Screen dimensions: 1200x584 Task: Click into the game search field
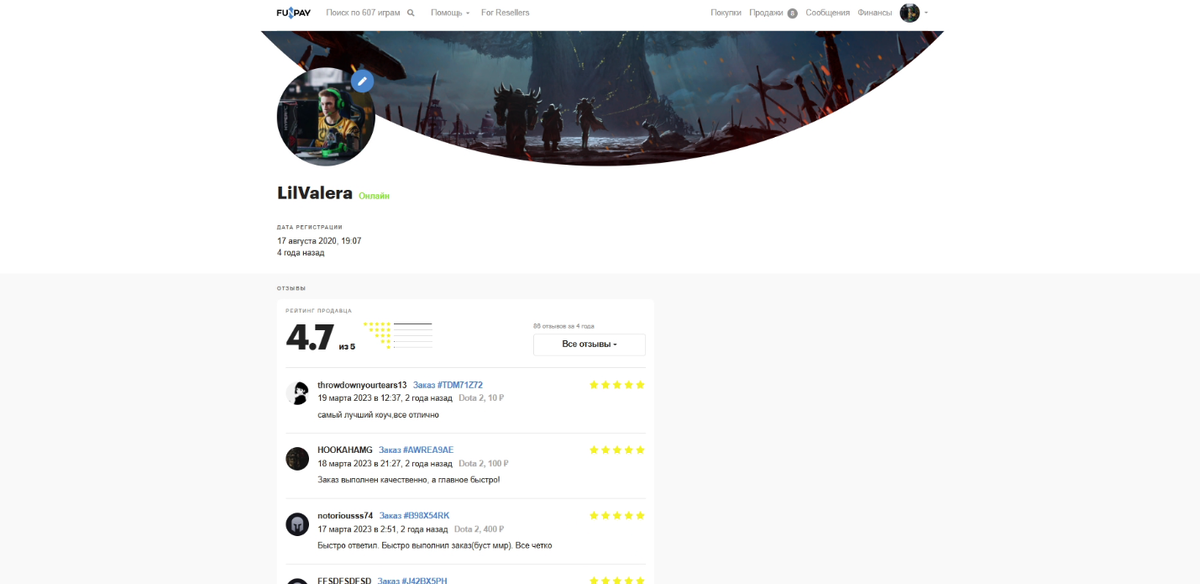click(x=363, y=13)
